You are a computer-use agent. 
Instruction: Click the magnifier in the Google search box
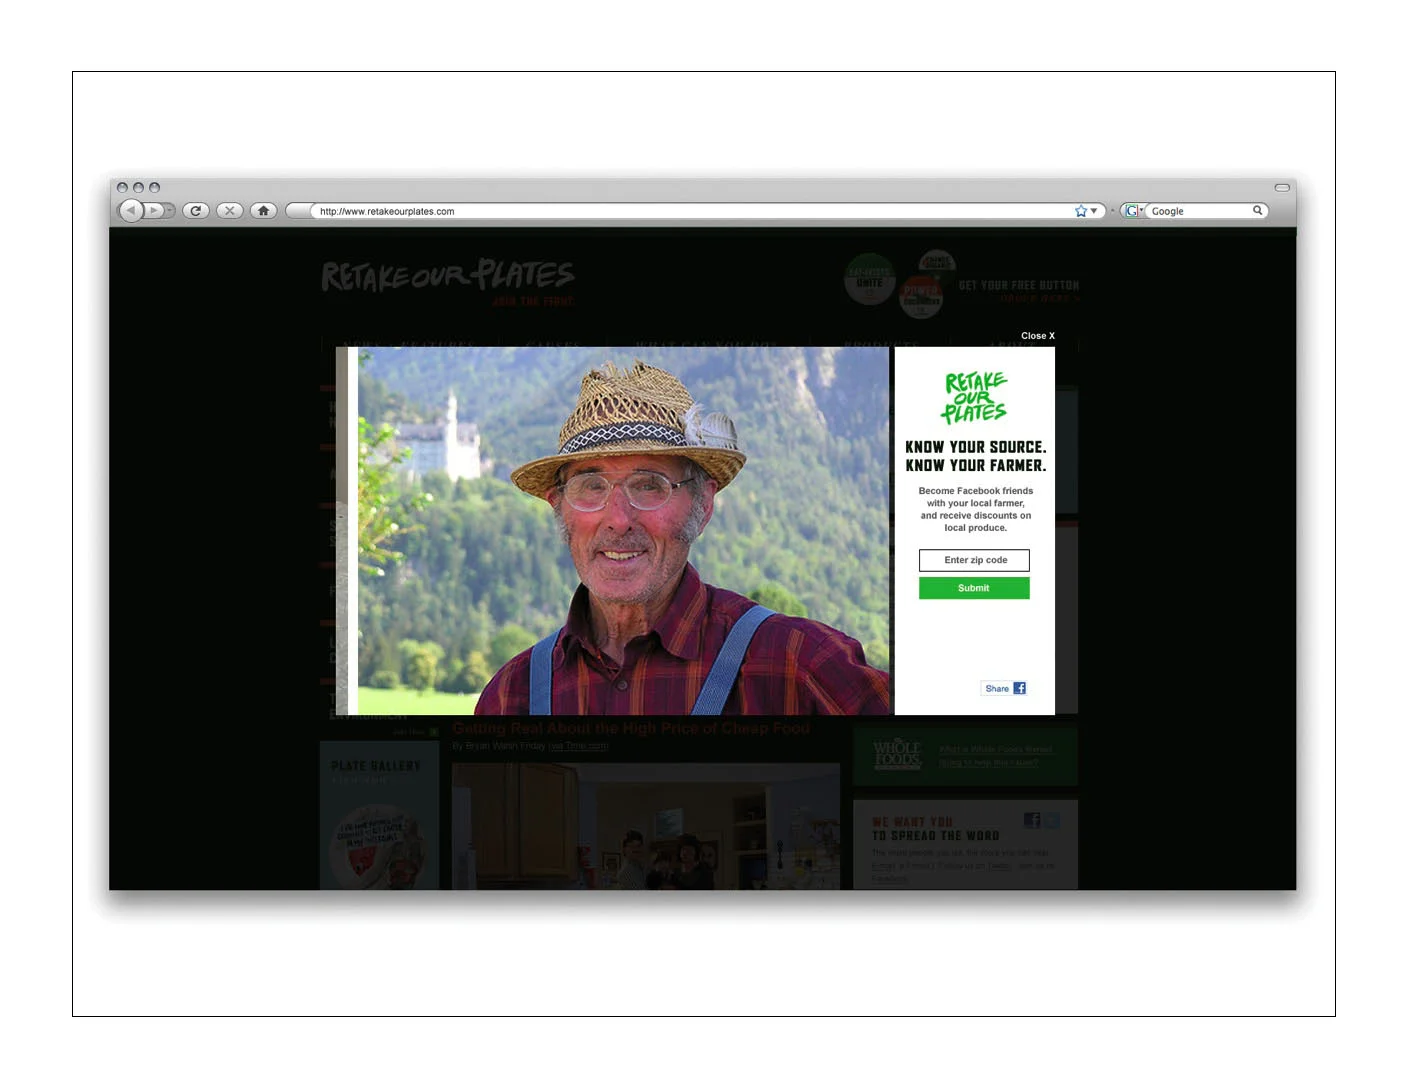coord(1257,210)
